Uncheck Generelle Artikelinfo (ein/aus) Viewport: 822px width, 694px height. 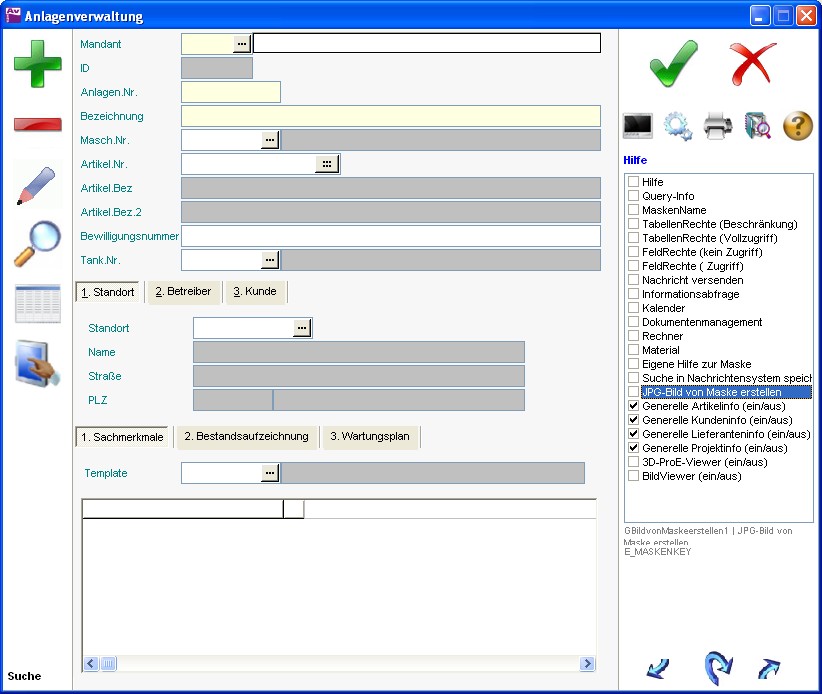pyautogui.click(x=633, y=407)
